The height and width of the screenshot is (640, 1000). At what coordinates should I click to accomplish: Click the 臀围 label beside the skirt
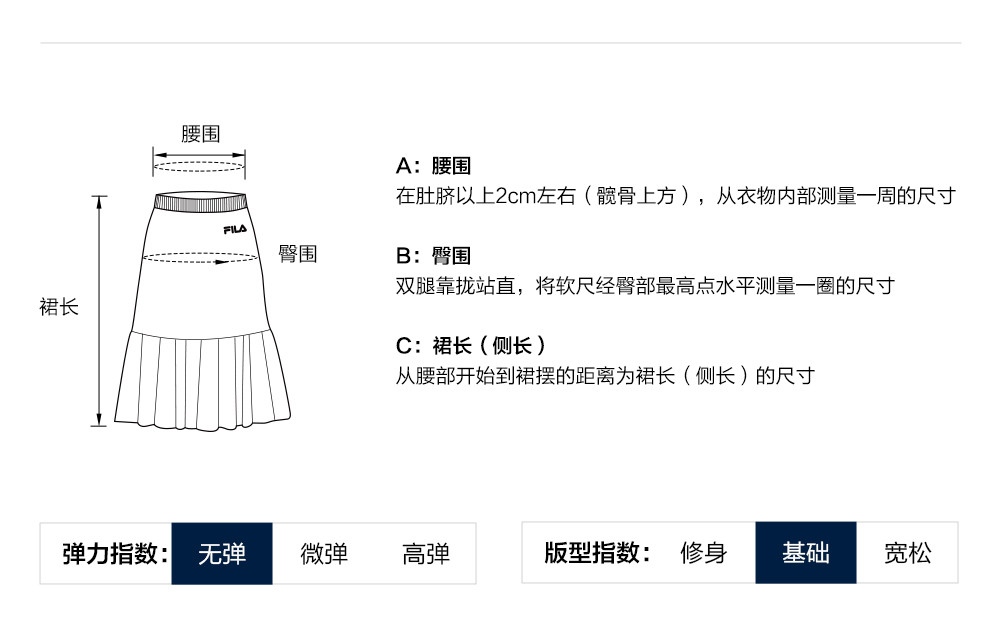(298, 254)
